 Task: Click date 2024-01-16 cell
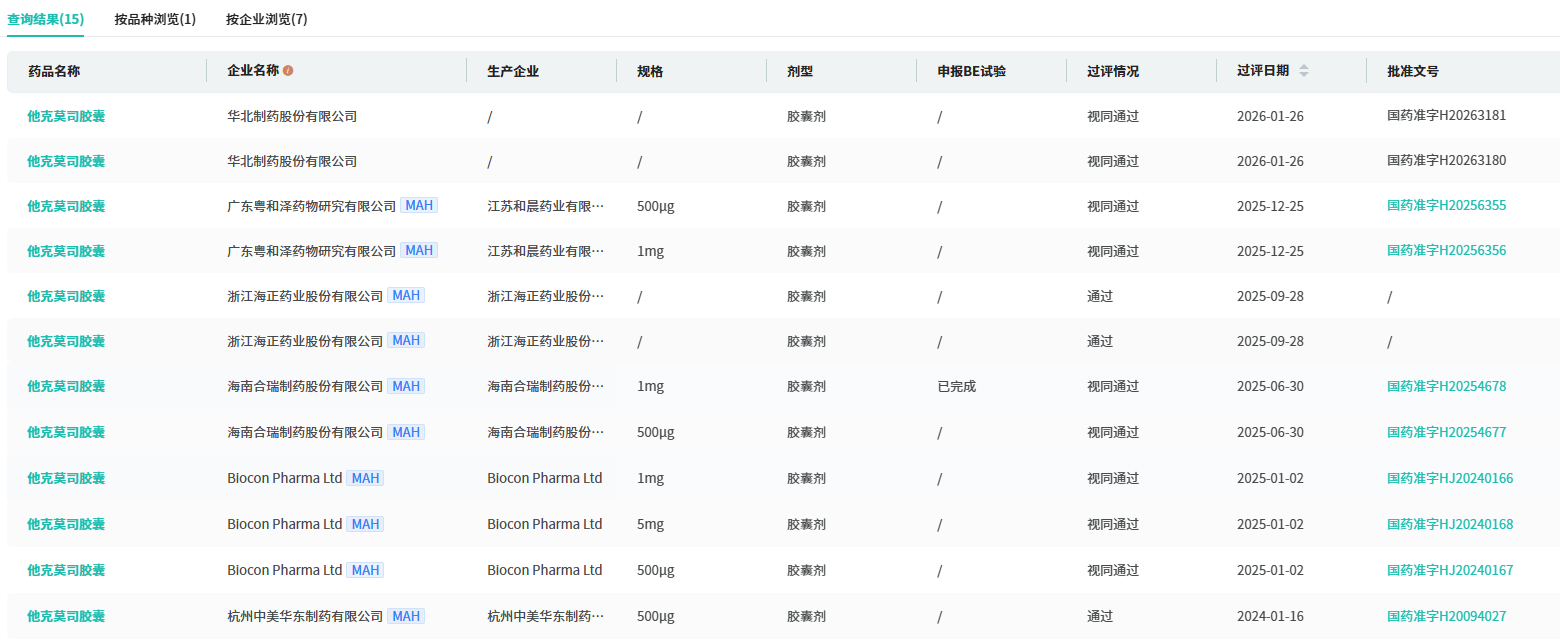coord(1270,616)
